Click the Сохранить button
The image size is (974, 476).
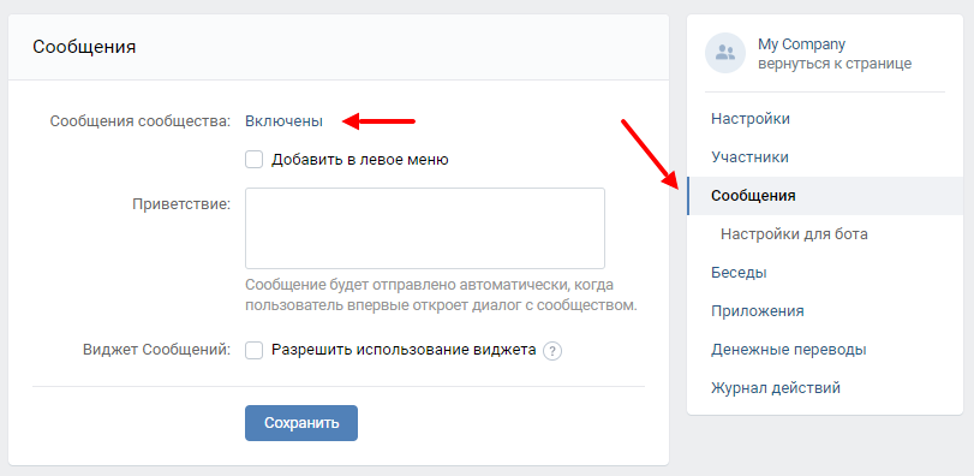pyautogui.click(x=301, y=423)
